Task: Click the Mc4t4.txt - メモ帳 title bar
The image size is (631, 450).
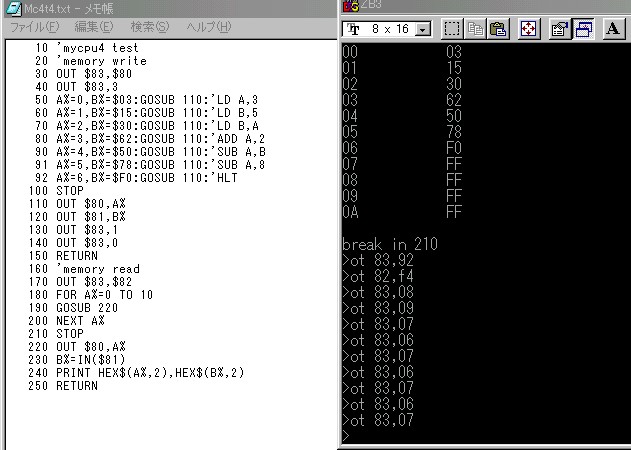Action: (x=169, y=8)
